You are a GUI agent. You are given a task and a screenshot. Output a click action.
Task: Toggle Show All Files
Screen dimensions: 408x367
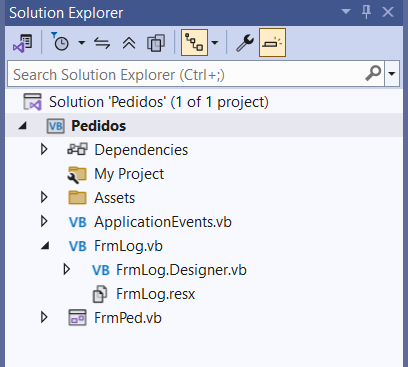coord(156,43)
